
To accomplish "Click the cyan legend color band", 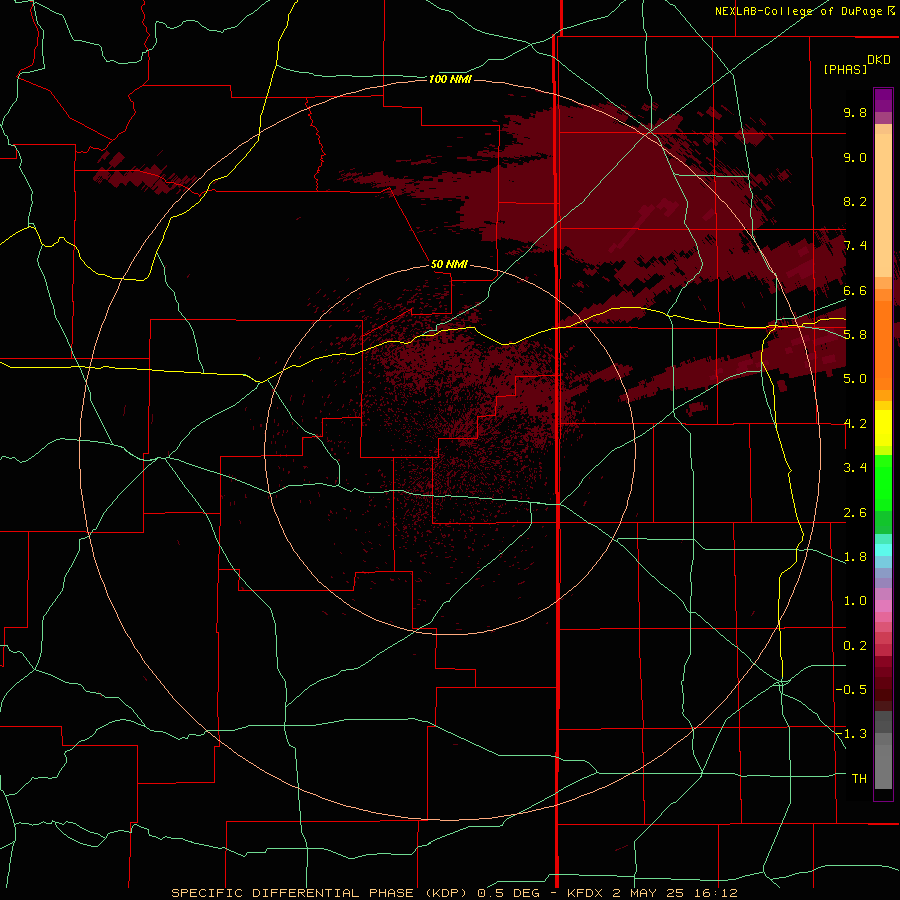I will point(883,550).
